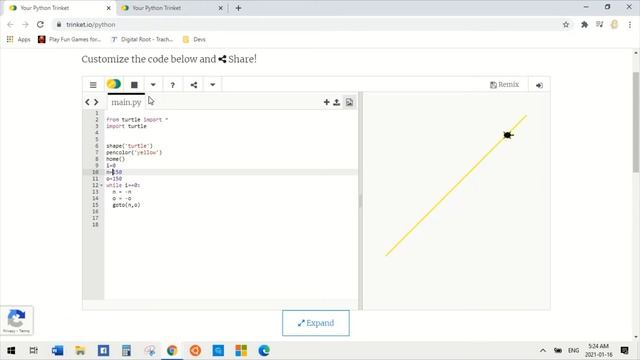
Task: Click the Remix button
Action: pos(504,84)
